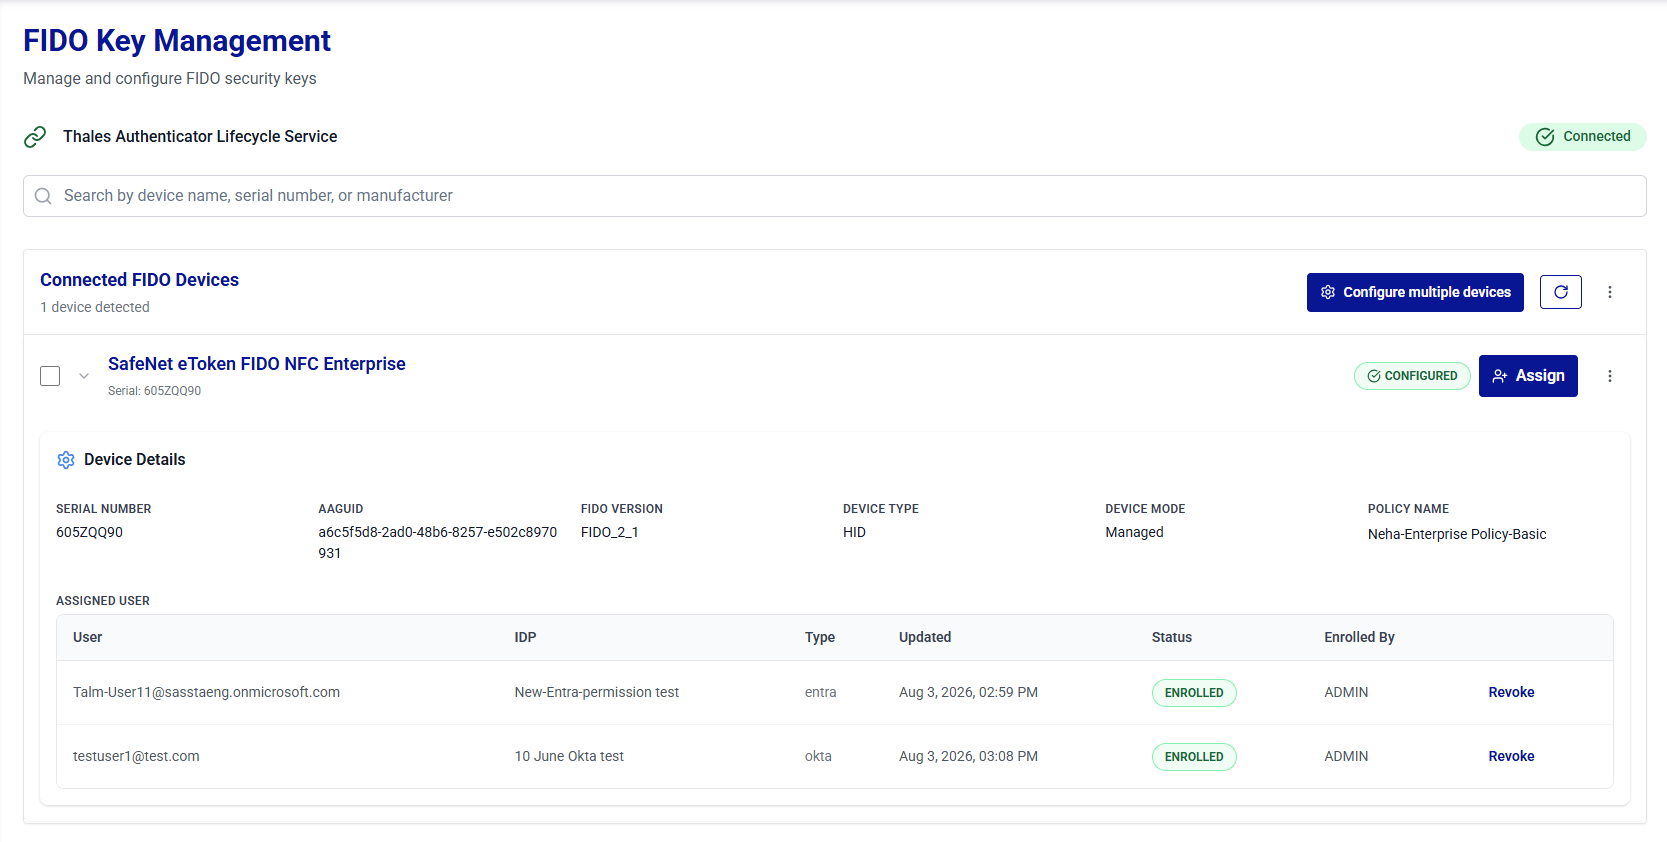Click the search magnifier icon
This screenshot has width=1667, height=842.
click(43, 196)
